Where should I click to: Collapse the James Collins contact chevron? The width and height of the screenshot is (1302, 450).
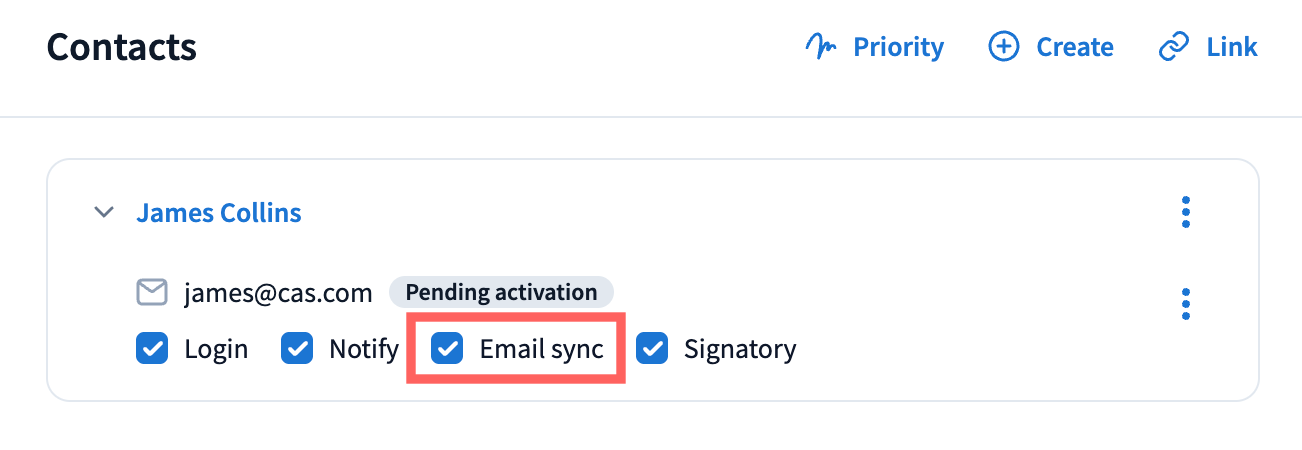(x=104, y=213)
